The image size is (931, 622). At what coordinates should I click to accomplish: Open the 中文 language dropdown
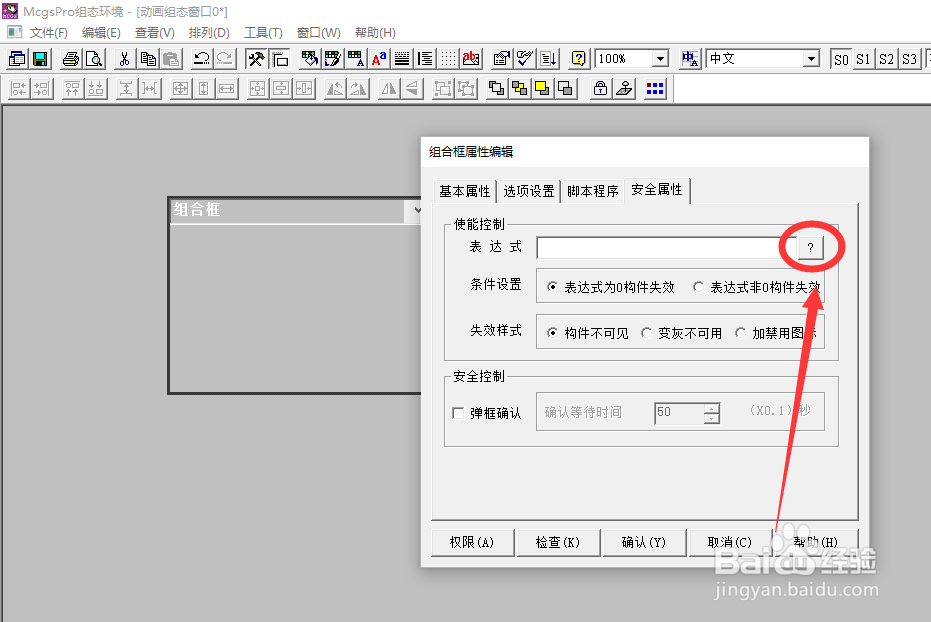(x=811, y=59)
